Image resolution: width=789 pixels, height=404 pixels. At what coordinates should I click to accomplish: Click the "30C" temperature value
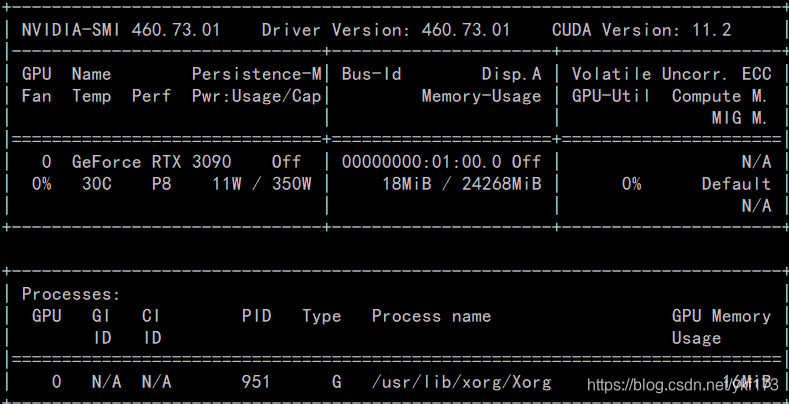pos(96,184)
